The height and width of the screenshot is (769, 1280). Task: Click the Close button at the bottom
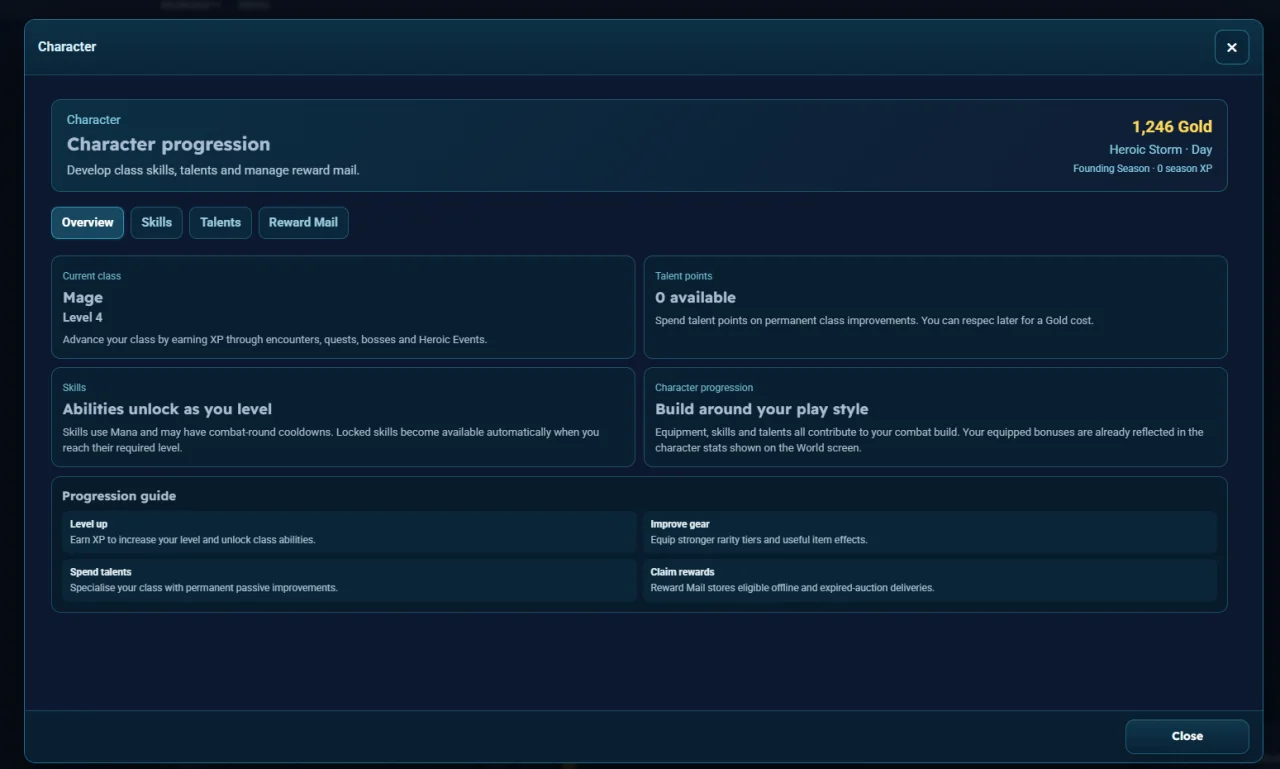click(x=1187, y=736)
